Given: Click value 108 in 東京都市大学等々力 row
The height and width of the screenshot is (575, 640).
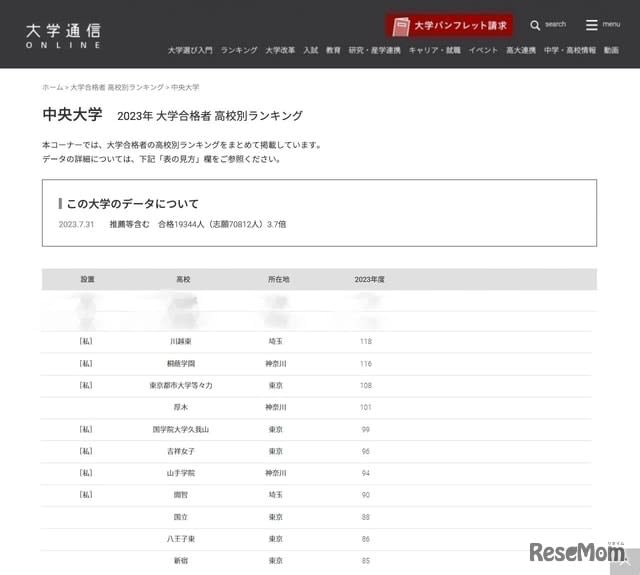Looking at the screenshot, I should pos(366,385).
